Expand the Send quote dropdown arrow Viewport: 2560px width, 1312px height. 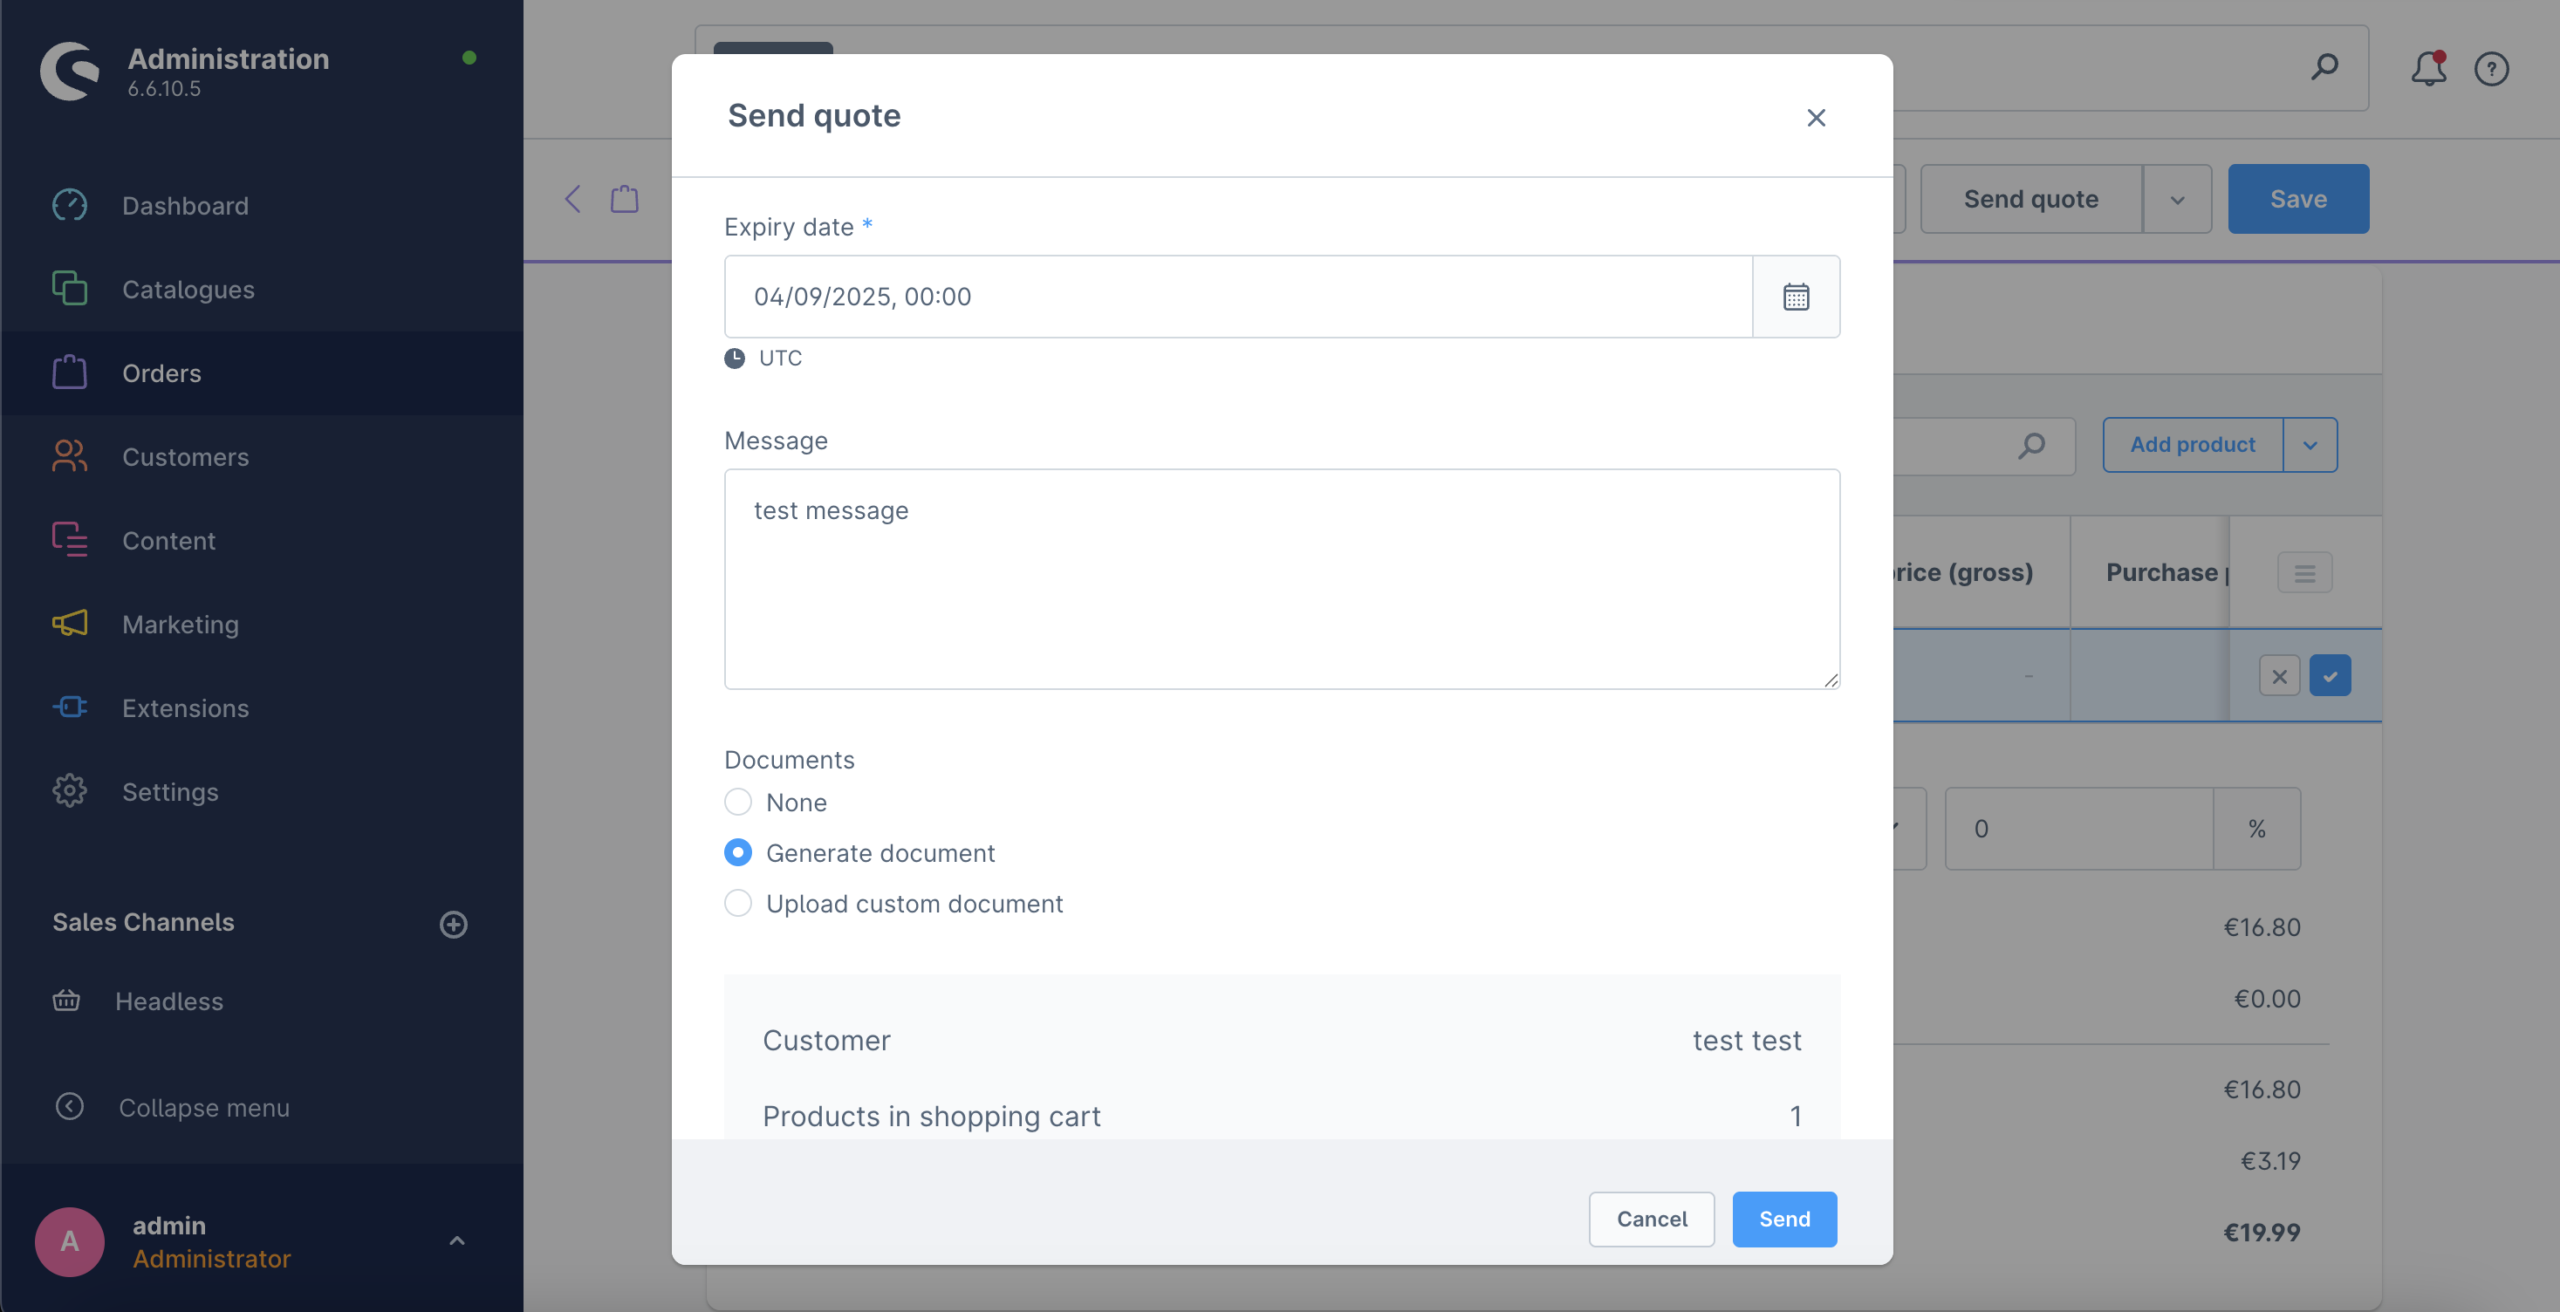(x=2177, y=199)
